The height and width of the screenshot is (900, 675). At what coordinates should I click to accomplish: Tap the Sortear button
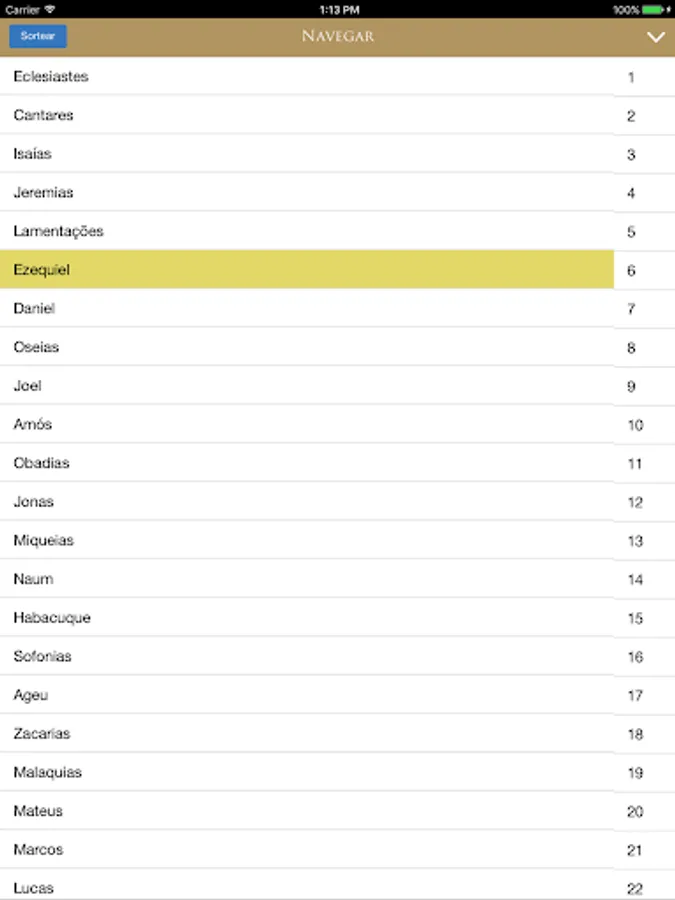(37, 36)
